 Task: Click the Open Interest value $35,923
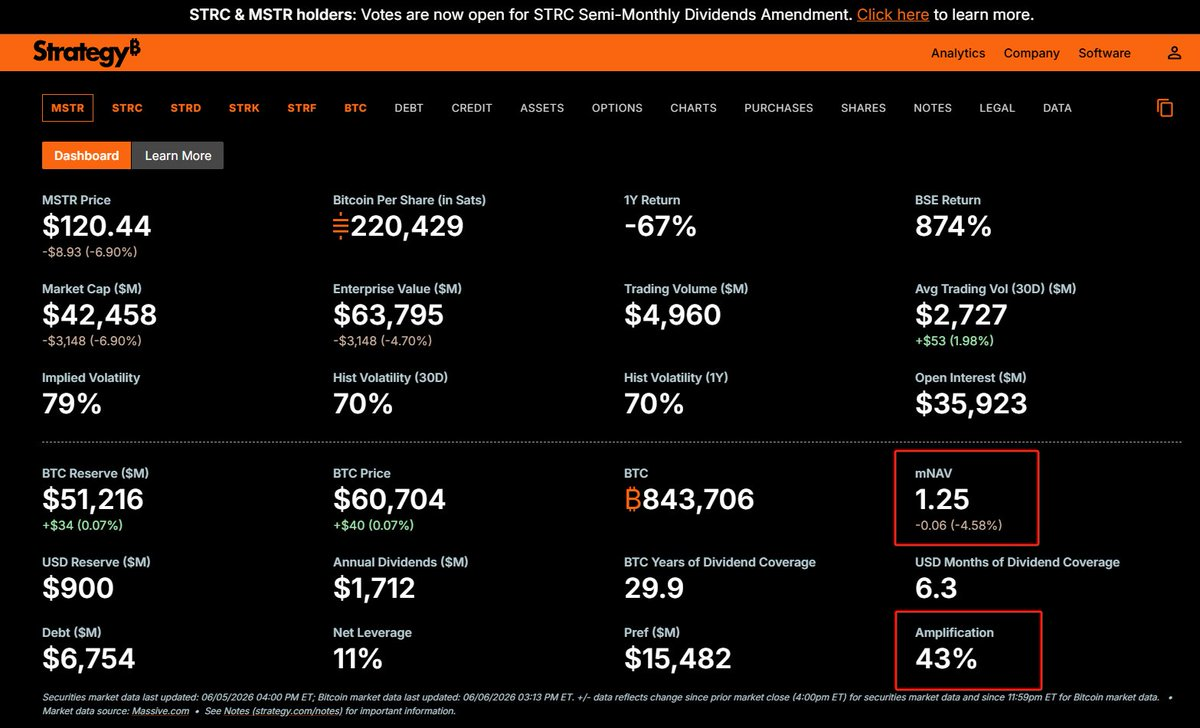point(971,404)
